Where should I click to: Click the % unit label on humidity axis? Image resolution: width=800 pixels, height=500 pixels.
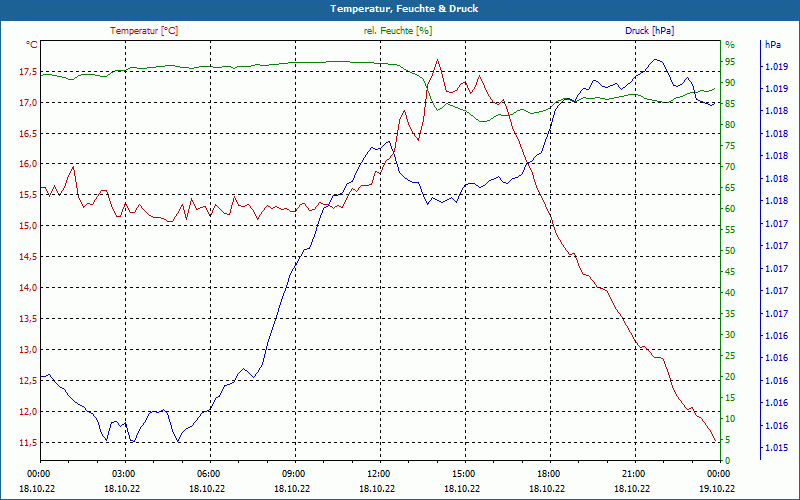point(730,45)
